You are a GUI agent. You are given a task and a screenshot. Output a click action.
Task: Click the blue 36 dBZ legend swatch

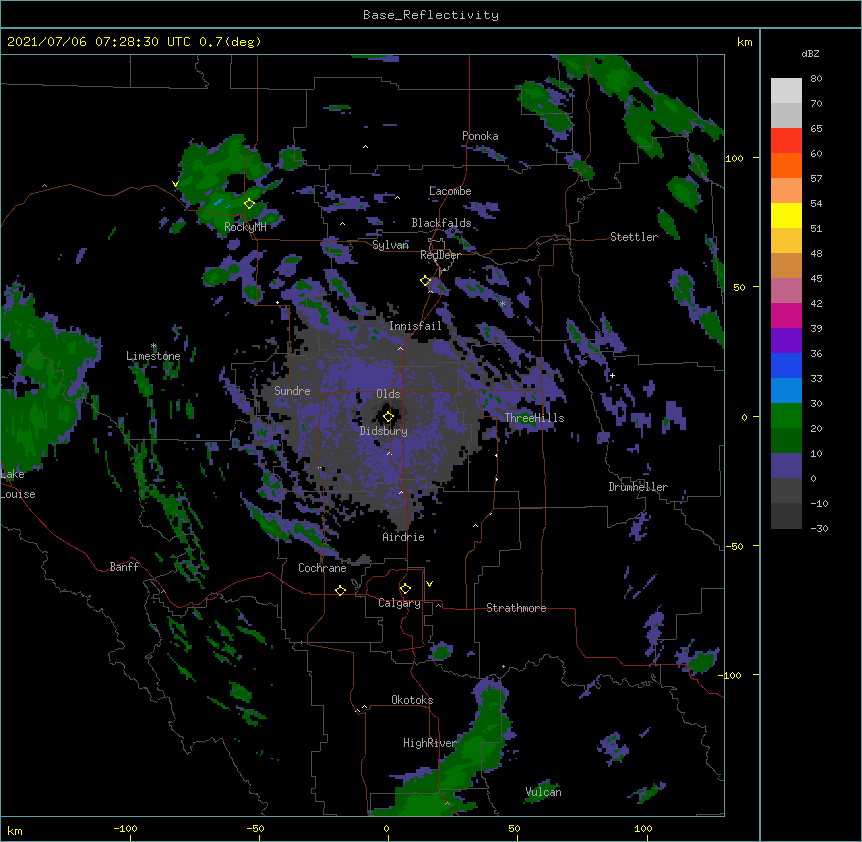point(786,365)
